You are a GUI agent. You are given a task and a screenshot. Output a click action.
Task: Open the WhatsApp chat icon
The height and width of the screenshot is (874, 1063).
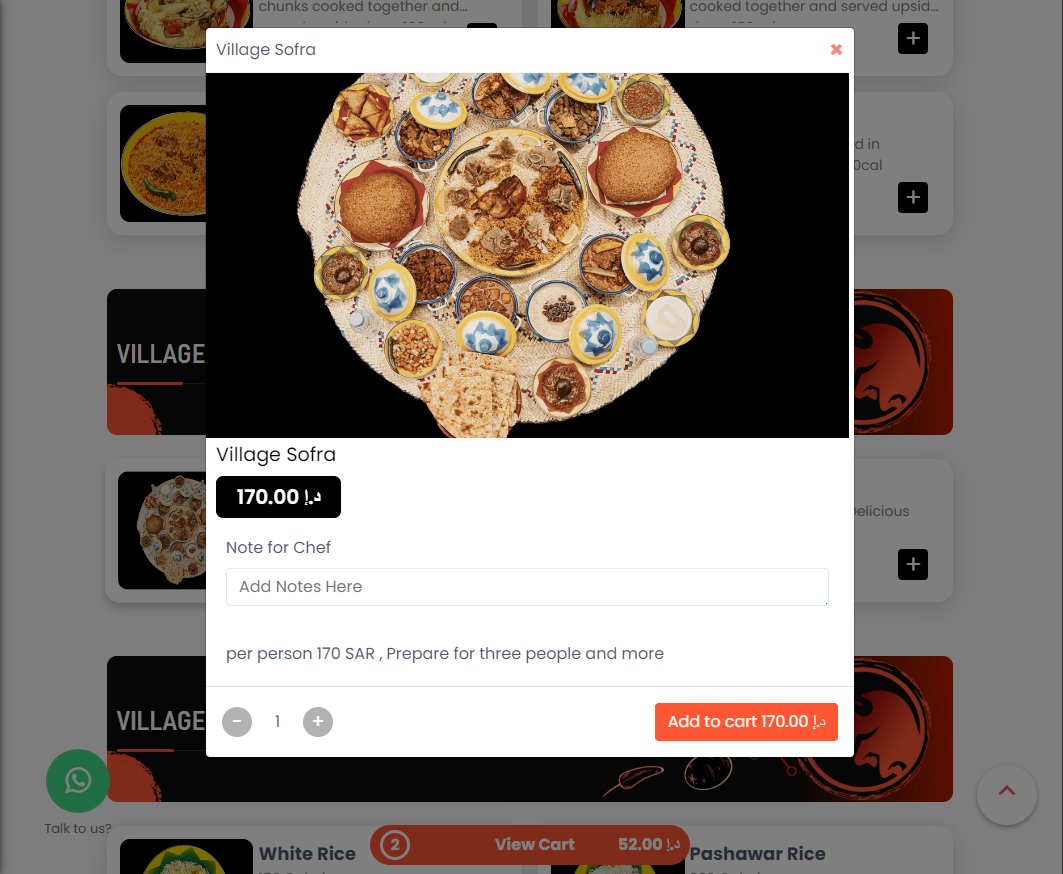[x=78, y=780]
